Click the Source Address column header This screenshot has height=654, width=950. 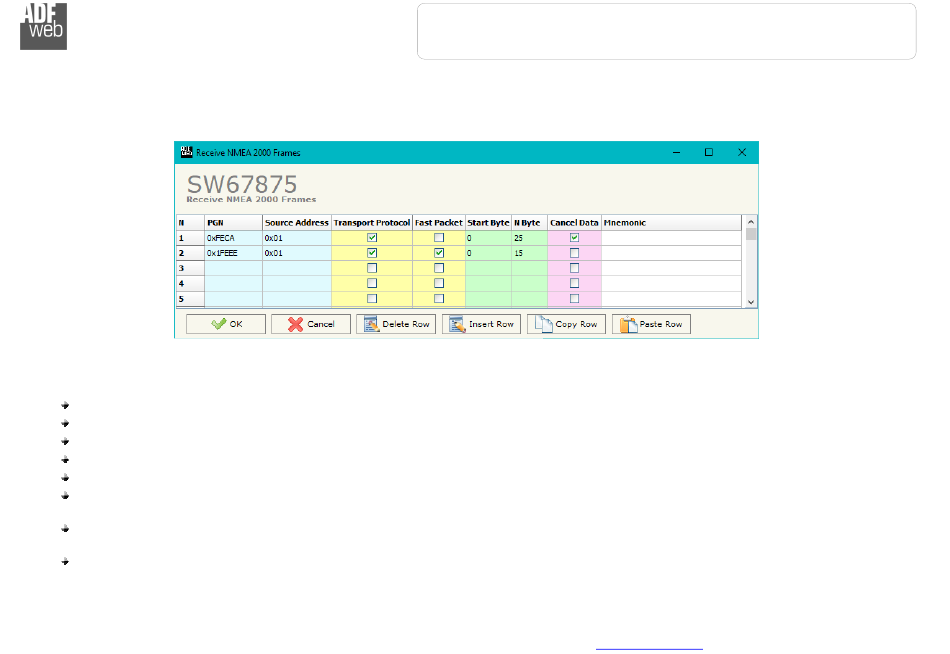[297, 222]
